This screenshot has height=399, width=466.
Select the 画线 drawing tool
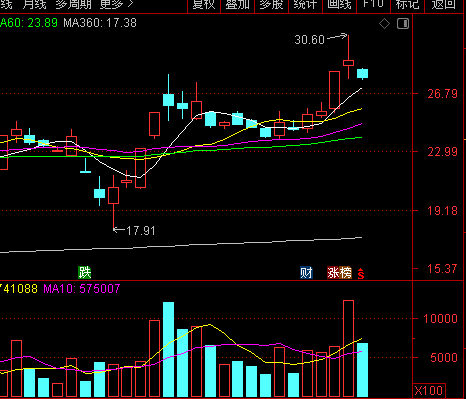coord(339,5)
